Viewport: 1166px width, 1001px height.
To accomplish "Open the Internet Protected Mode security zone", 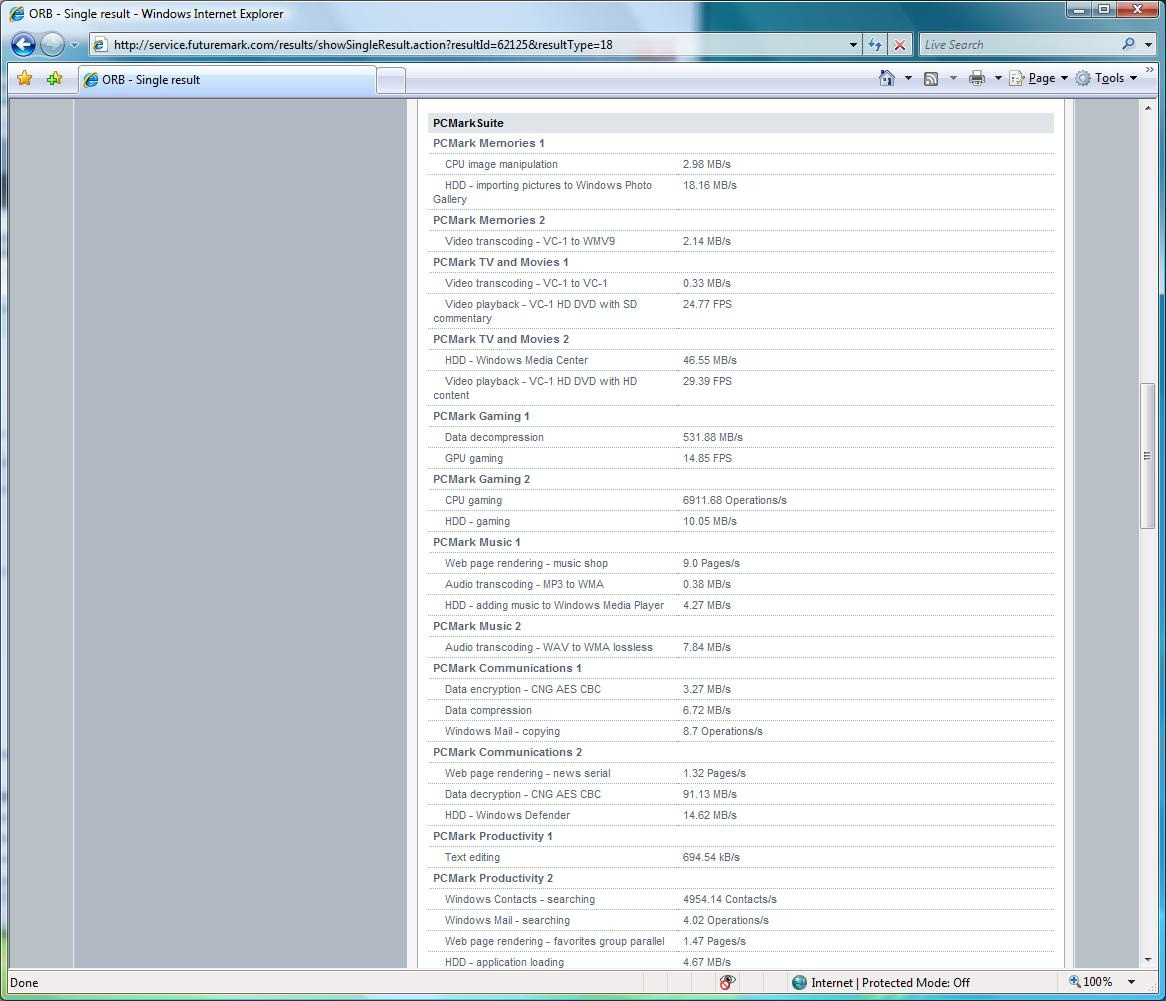I will pyautogui.click(x=880, y=982).
